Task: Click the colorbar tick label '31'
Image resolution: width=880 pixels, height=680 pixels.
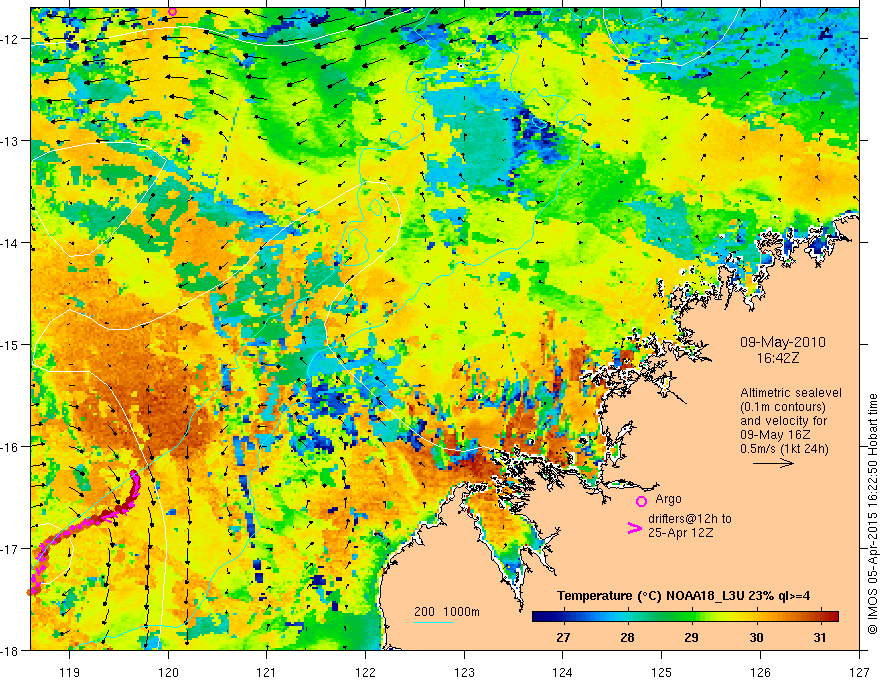Action: click(820, 637)
